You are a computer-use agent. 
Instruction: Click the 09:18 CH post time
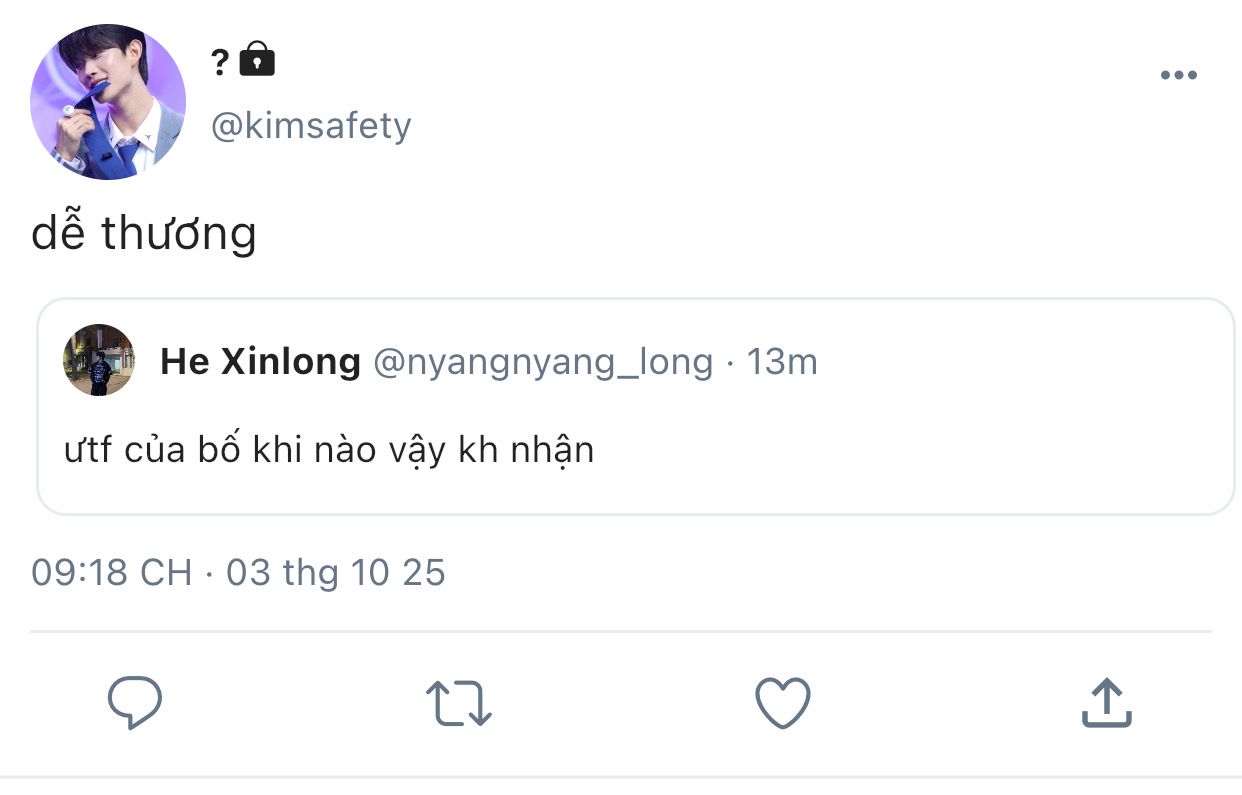coord(111,572)
